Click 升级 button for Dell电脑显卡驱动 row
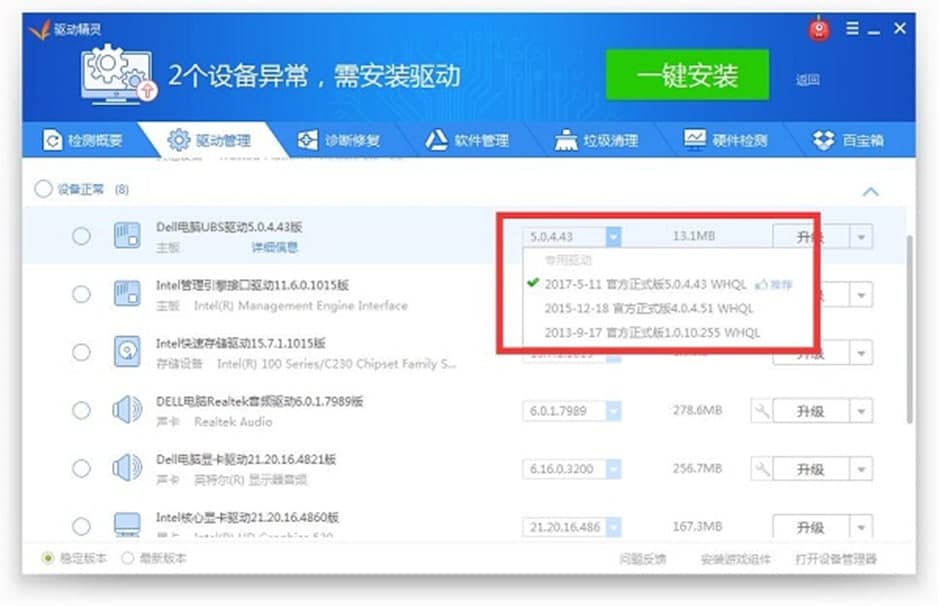Viewport: 938px width, 606px height. tap(811, 469)
